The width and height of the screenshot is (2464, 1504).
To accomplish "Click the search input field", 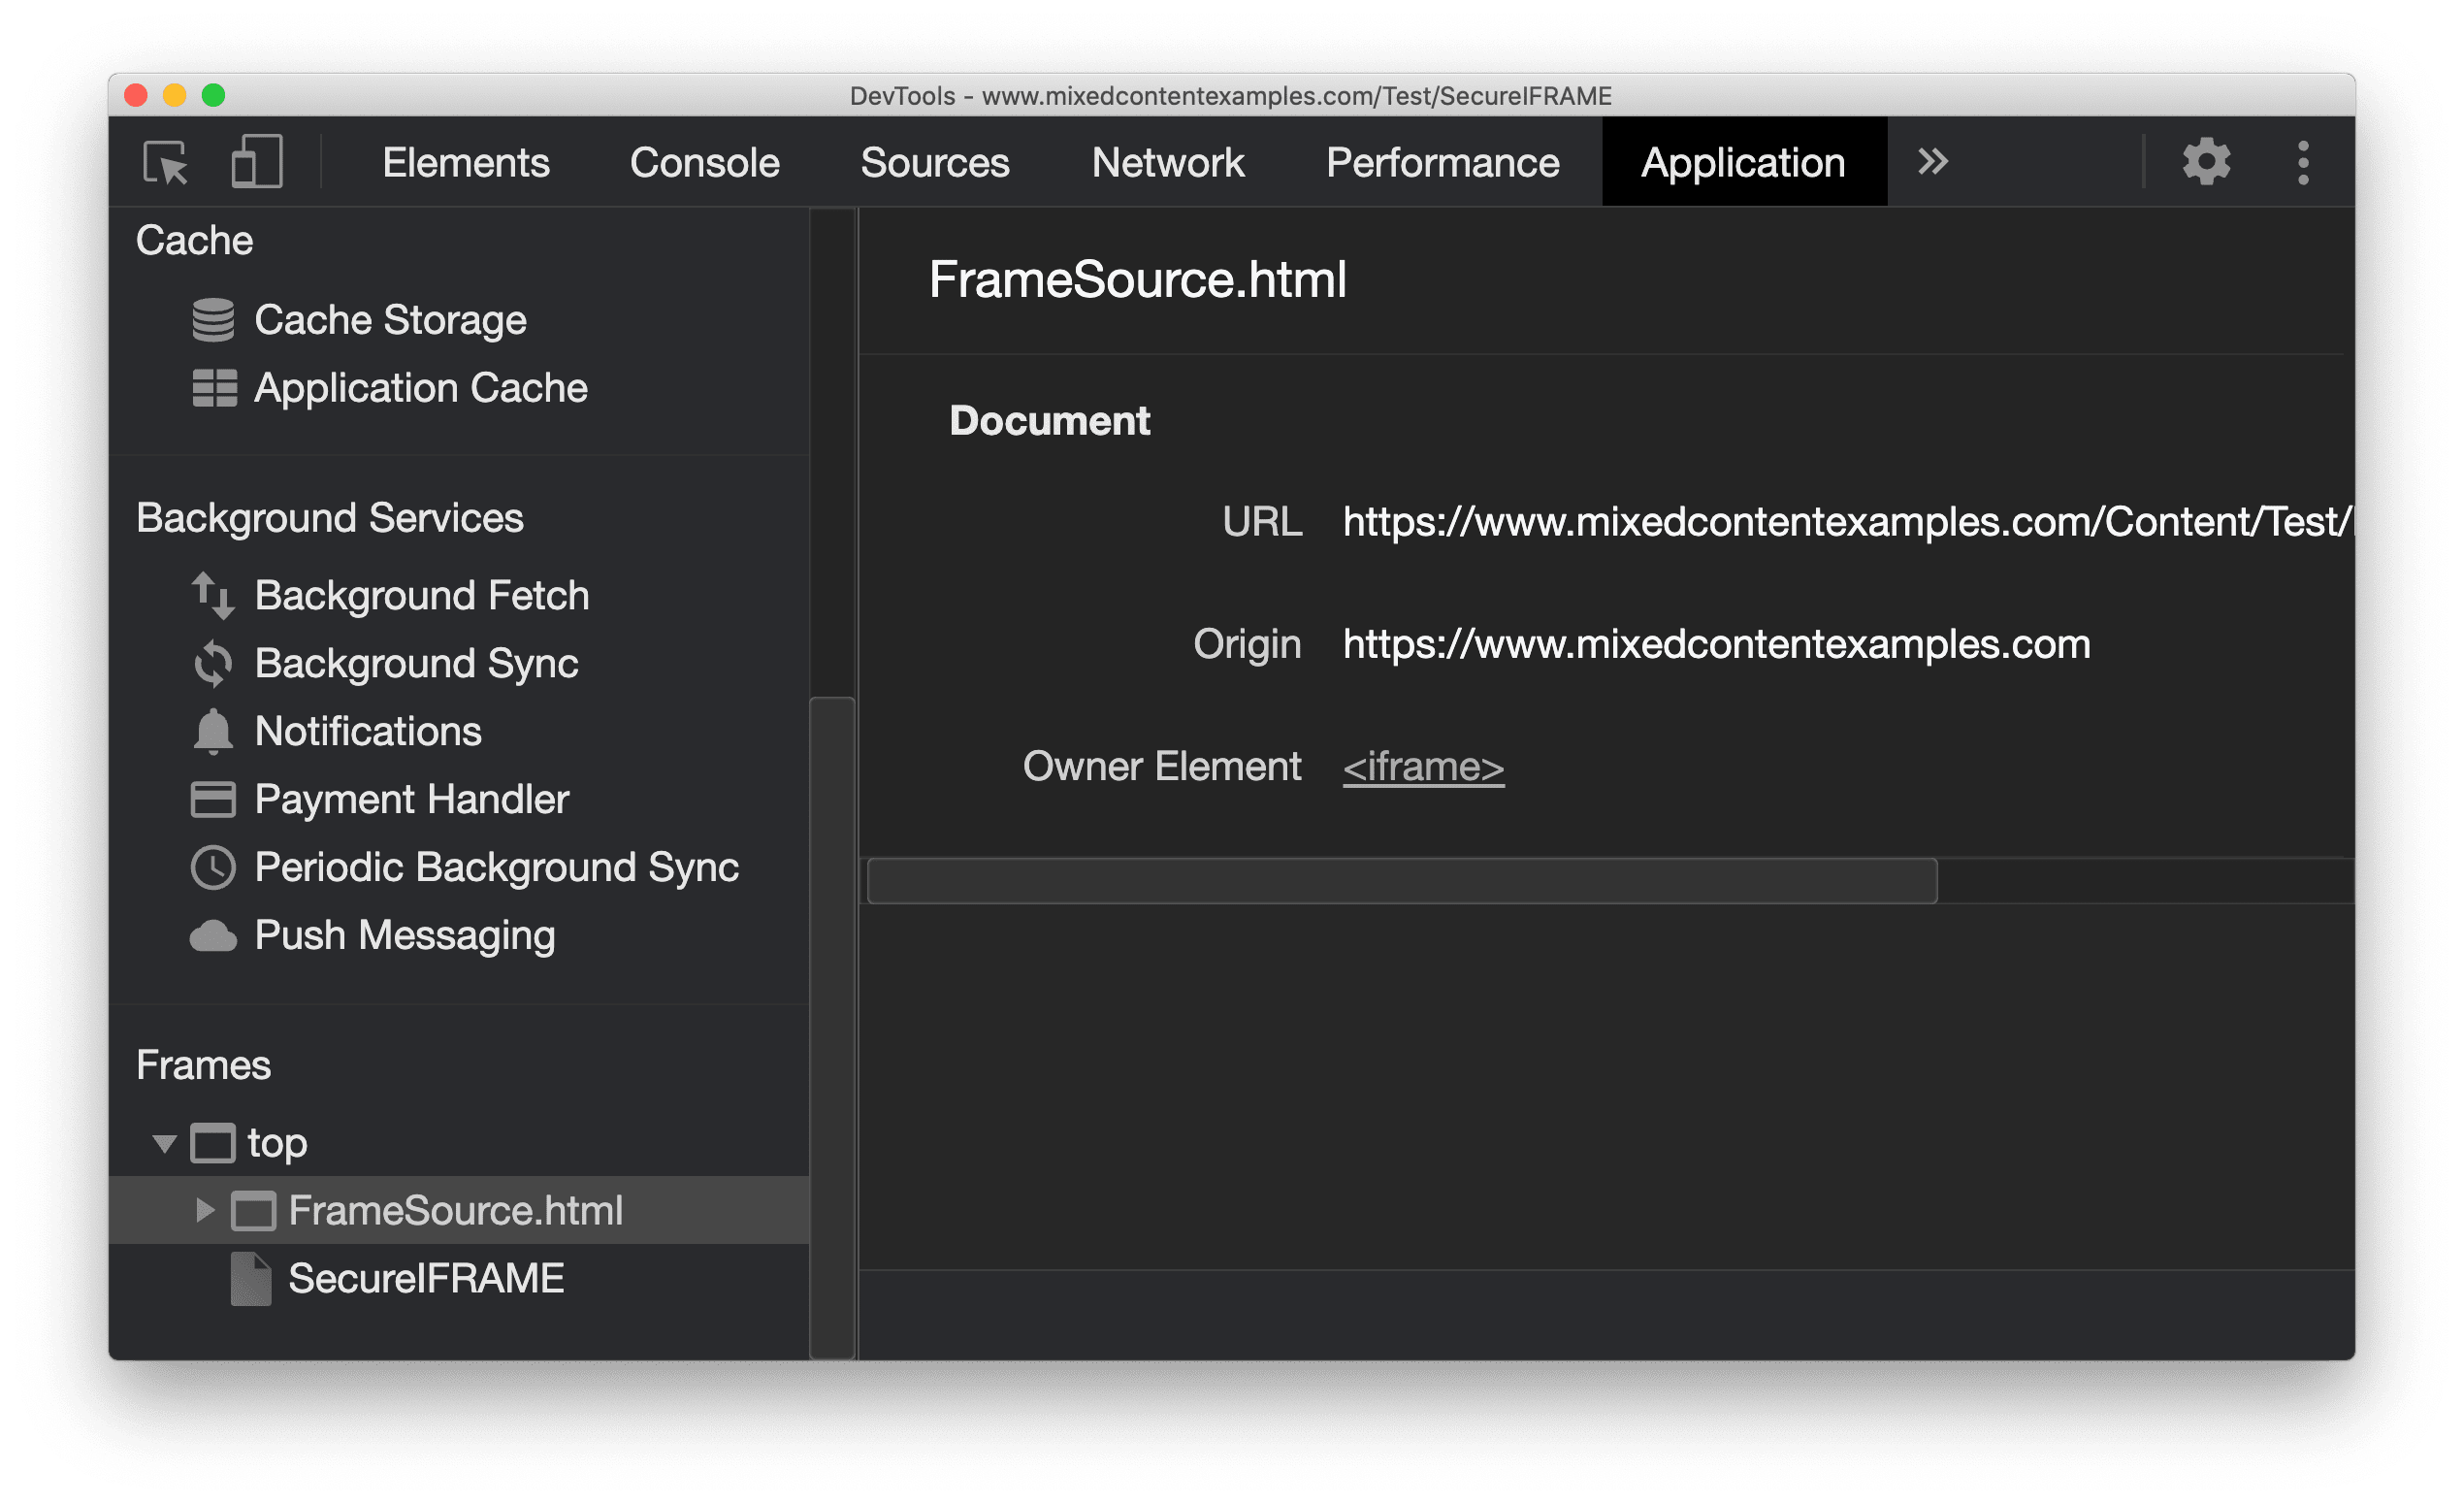I will click(x=1396, y=880).
